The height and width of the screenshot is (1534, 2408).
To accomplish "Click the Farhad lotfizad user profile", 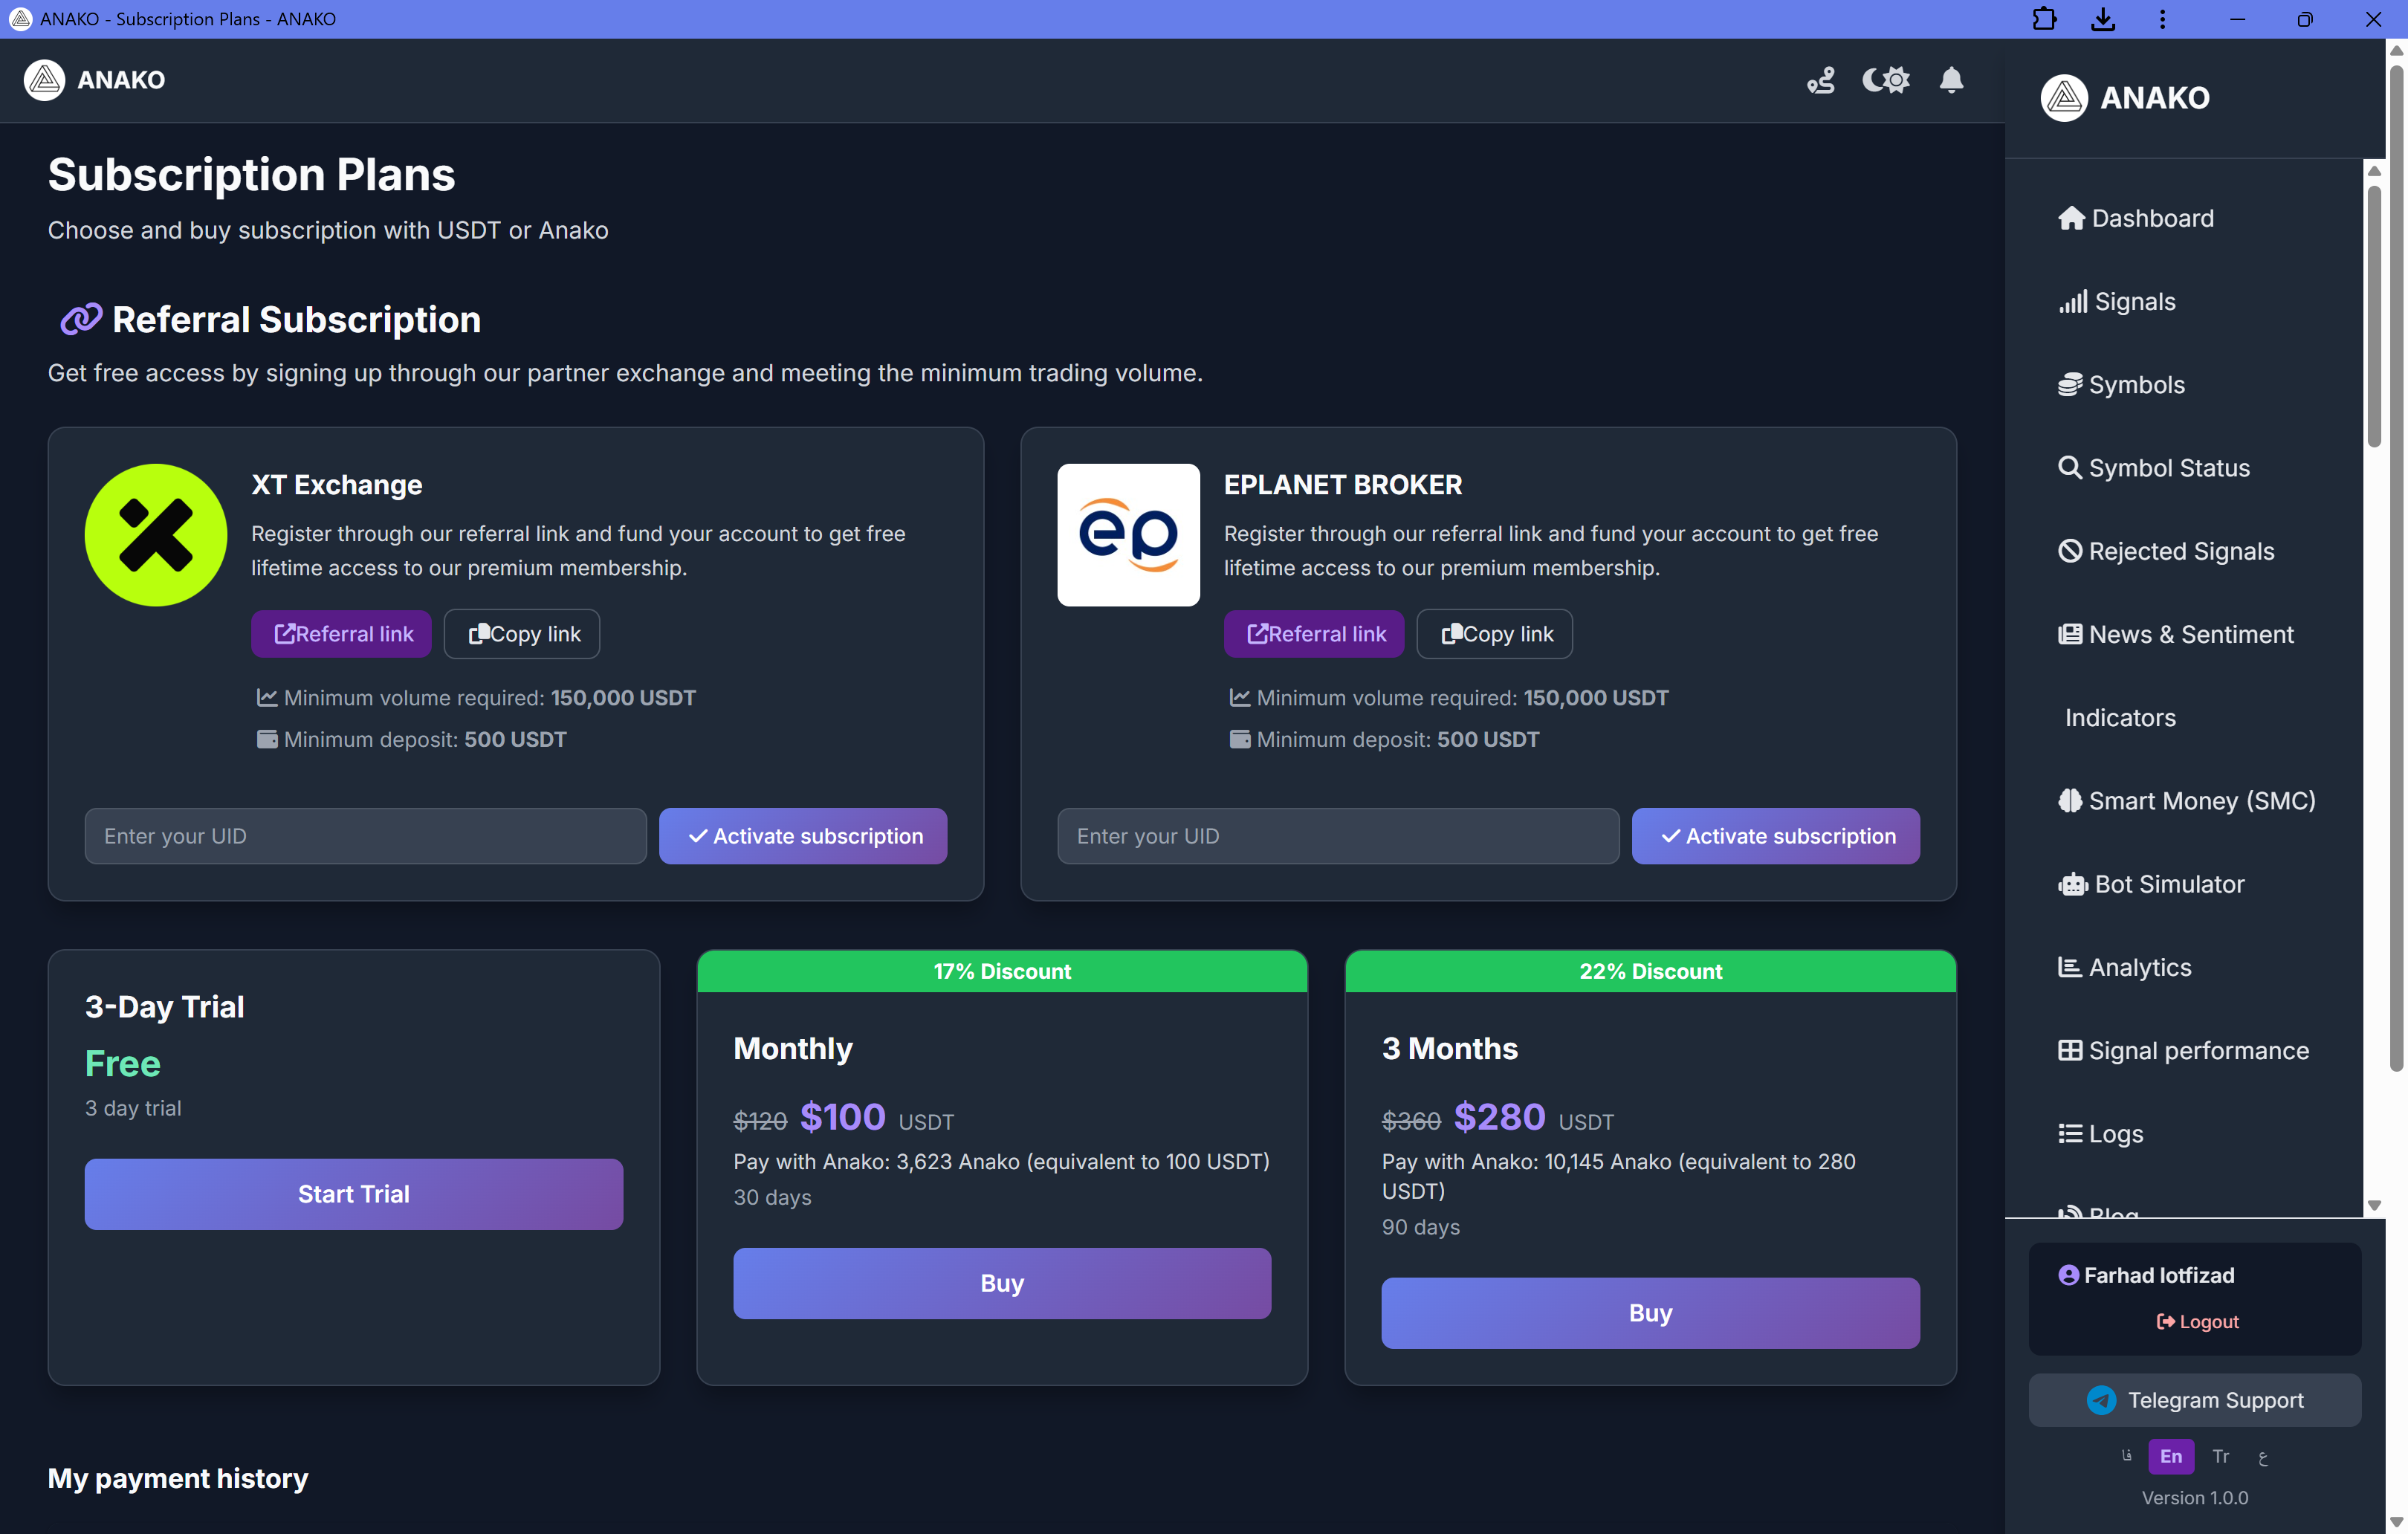I will (2146, 1275).
